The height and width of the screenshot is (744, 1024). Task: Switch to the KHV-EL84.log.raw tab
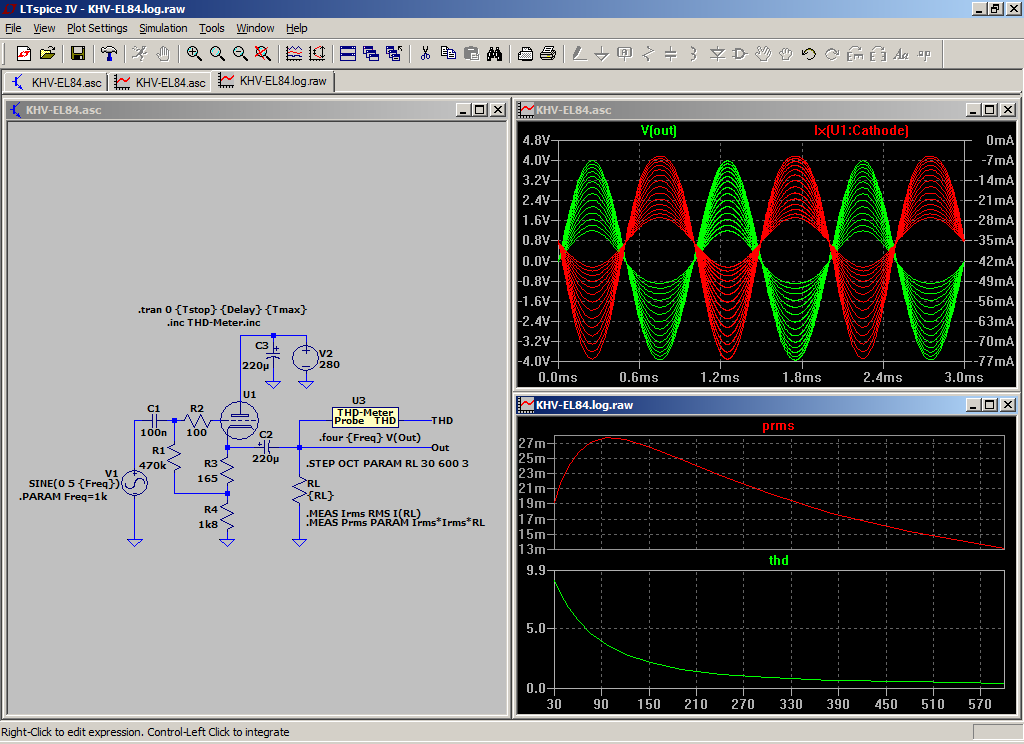coord(273,82)
